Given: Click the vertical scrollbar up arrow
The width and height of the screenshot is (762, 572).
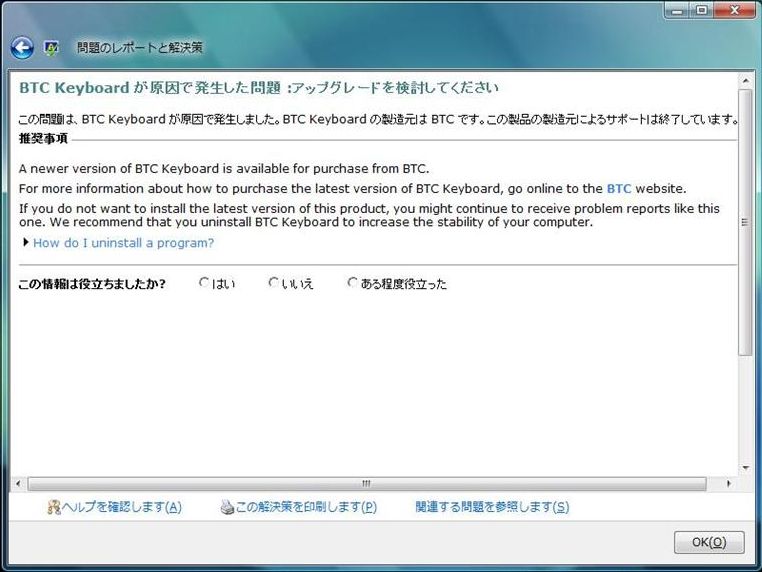Looking at the screenshot, I should pyautogui.click(x=745, y=80).
